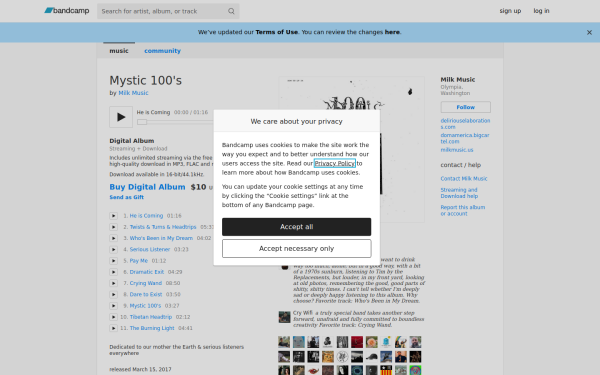Switch to the music tab

(119, 51)
